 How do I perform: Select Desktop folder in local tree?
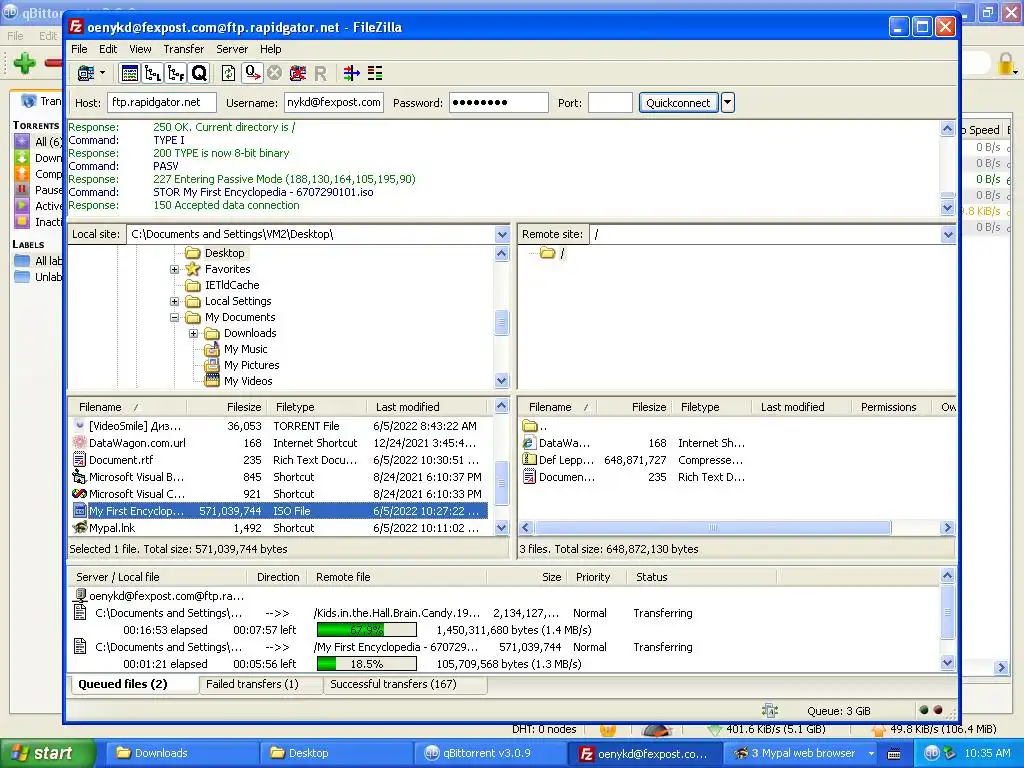(224, 253)
